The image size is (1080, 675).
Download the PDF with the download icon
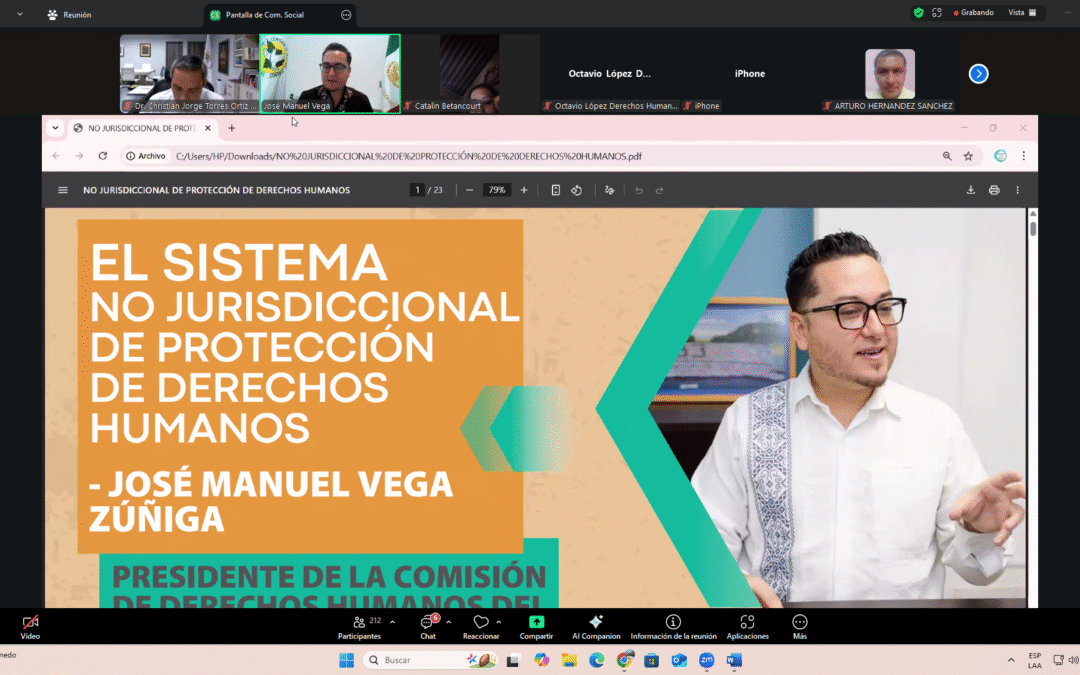tap(970, 190)
